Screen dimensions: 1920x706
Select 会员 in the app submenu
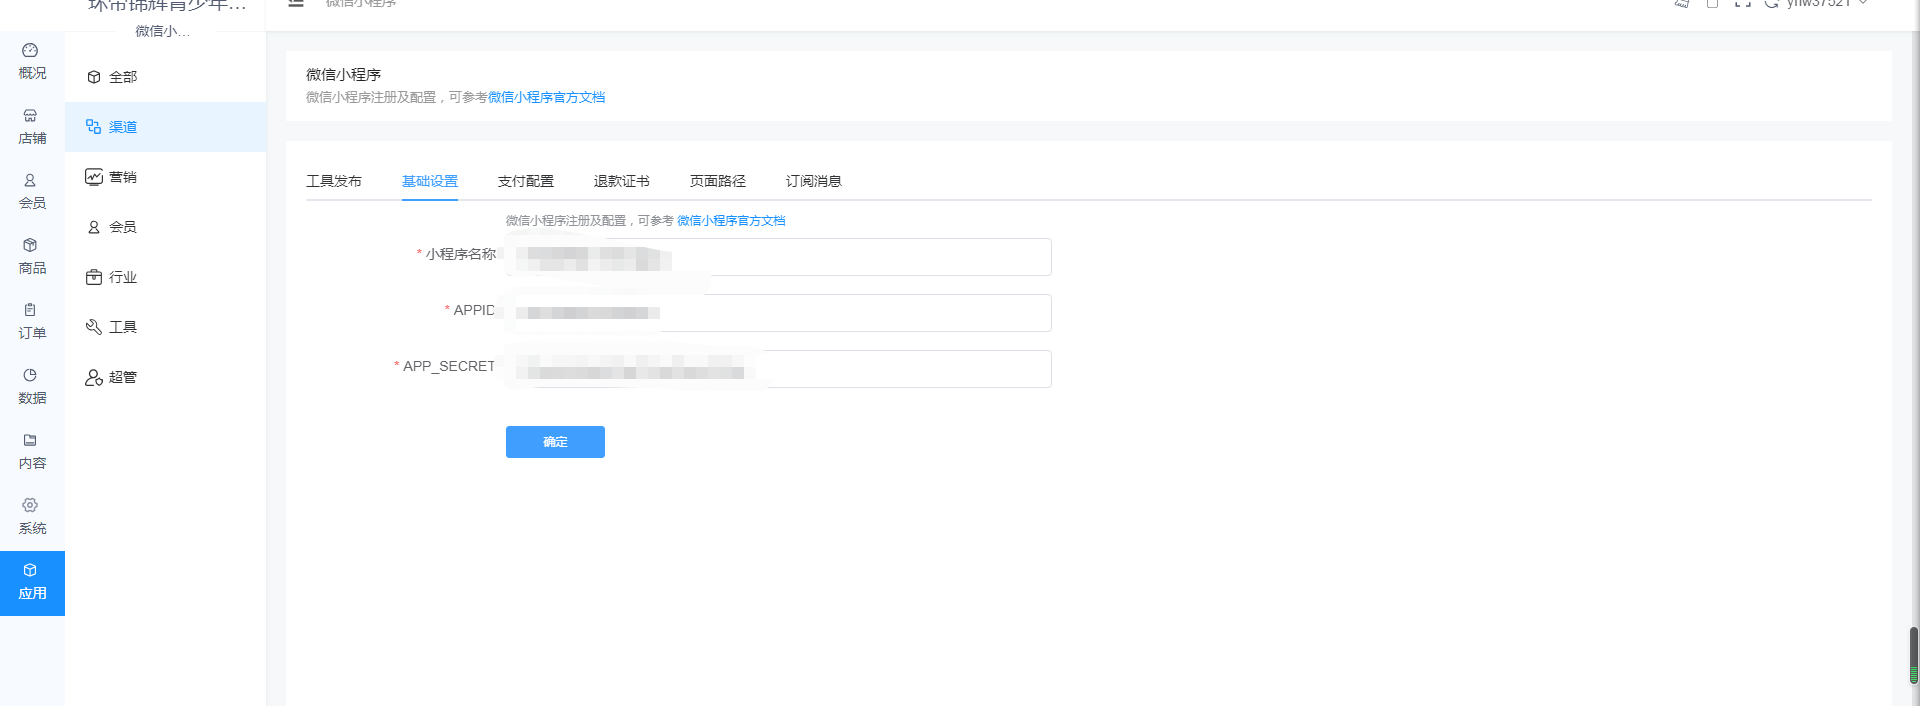point(166,227)
